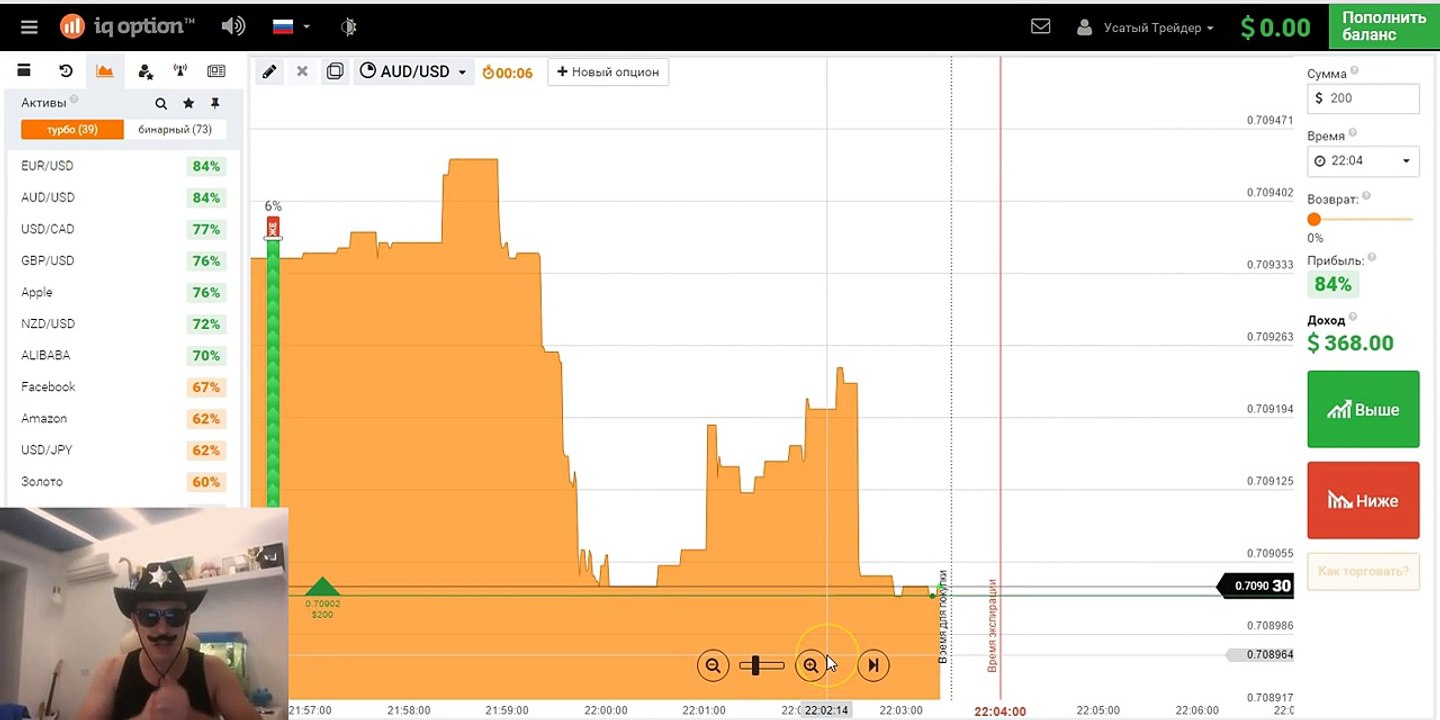Click the 00:06 countdown timer
The width and height of the screenshot is (1440, 720).
coord(507,72)
